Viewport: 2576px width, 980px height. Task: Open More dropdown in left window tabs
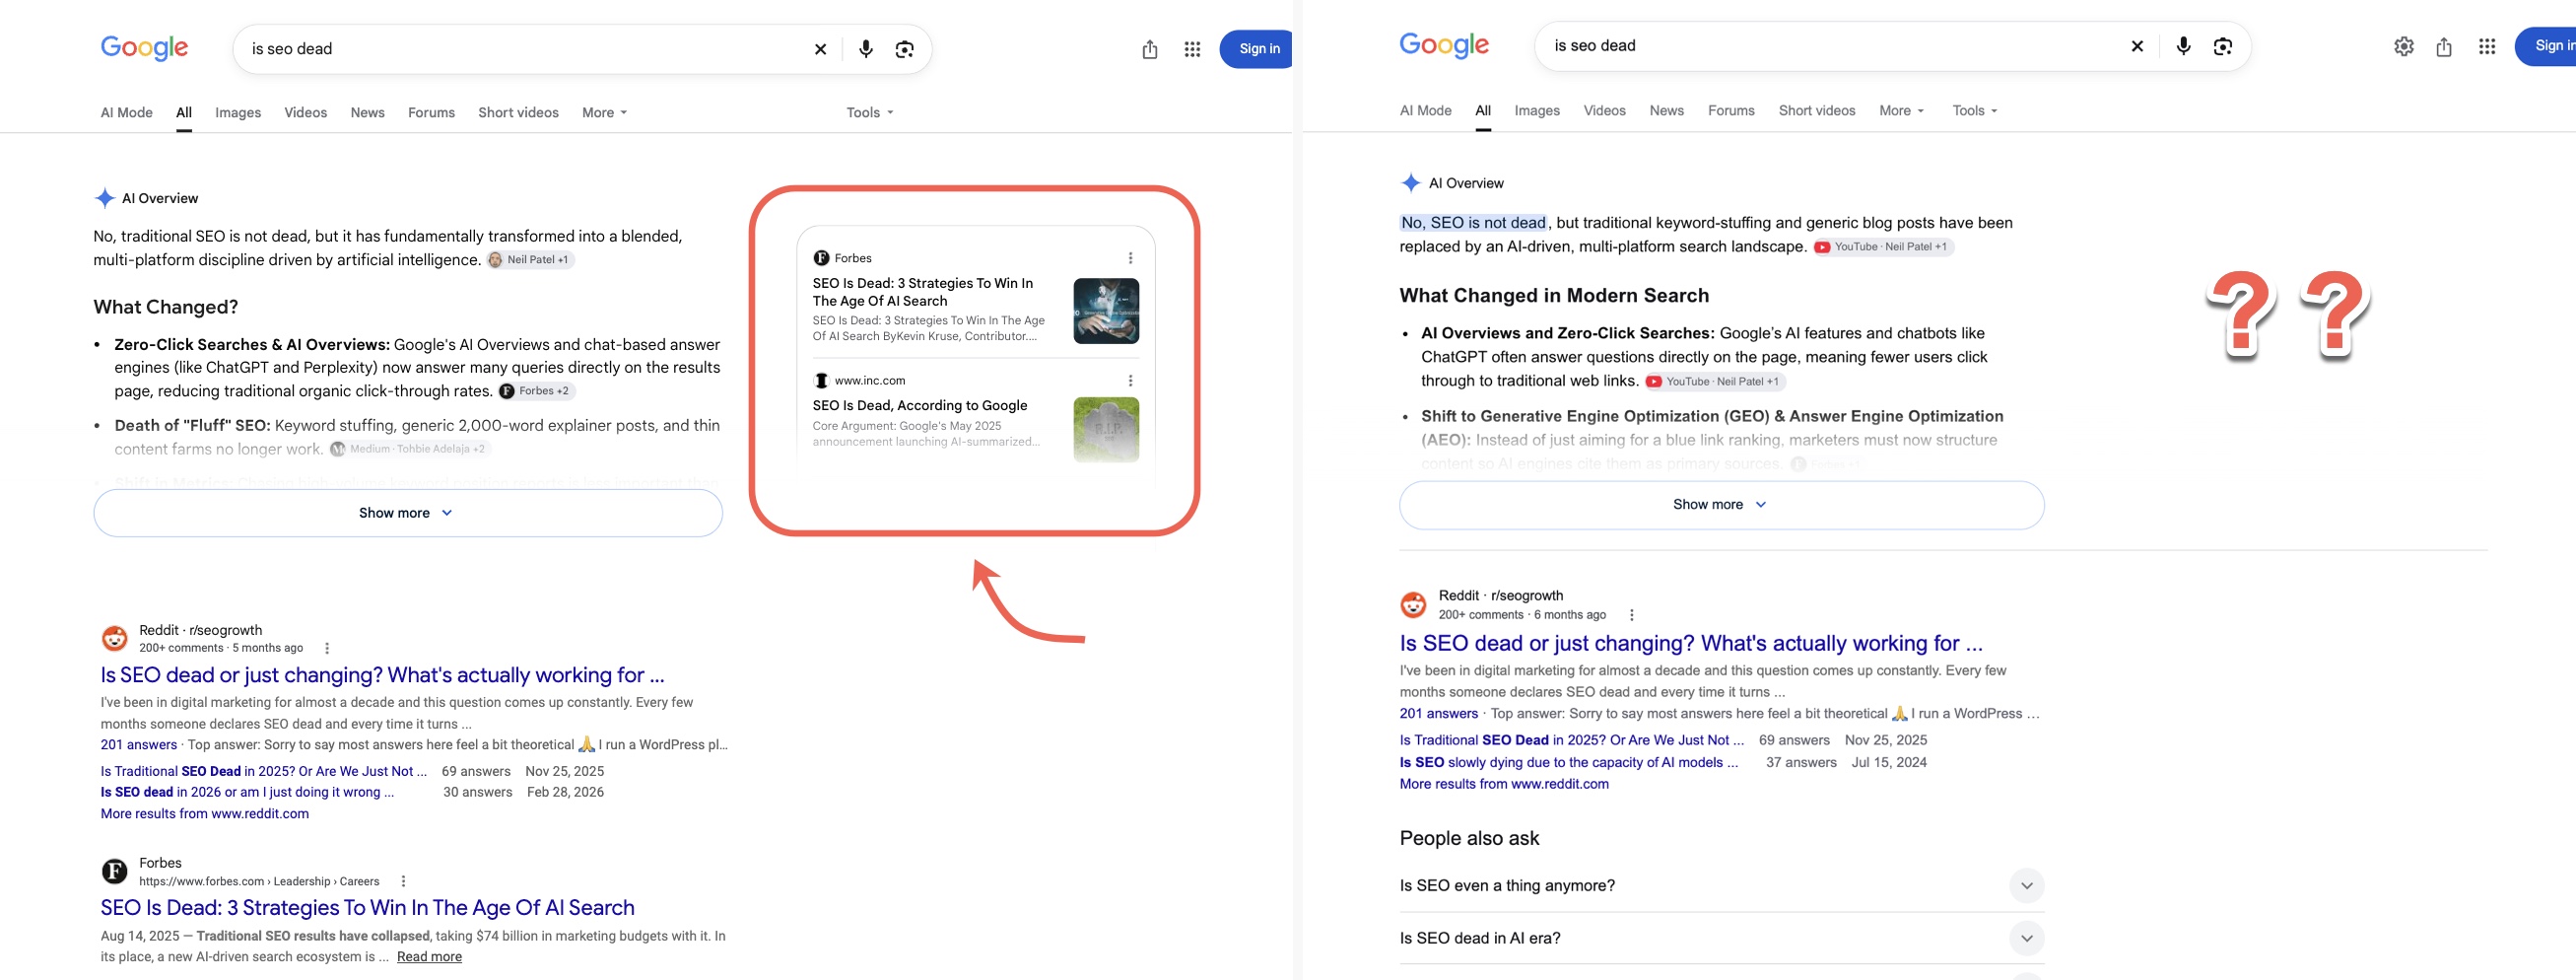pos(604,113)
